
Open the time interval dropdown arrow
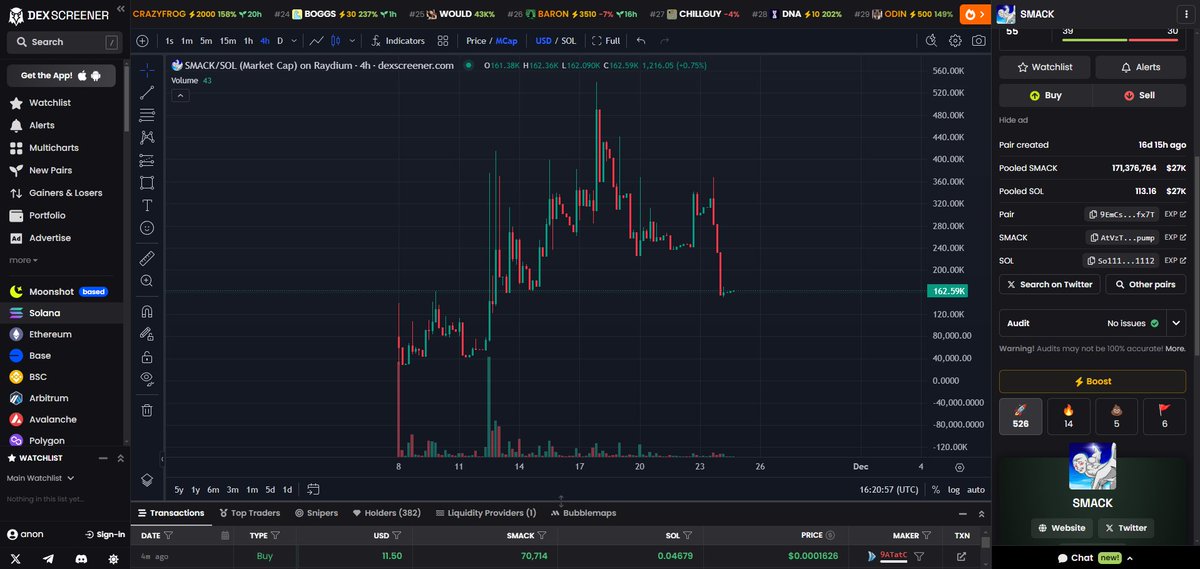294,41
